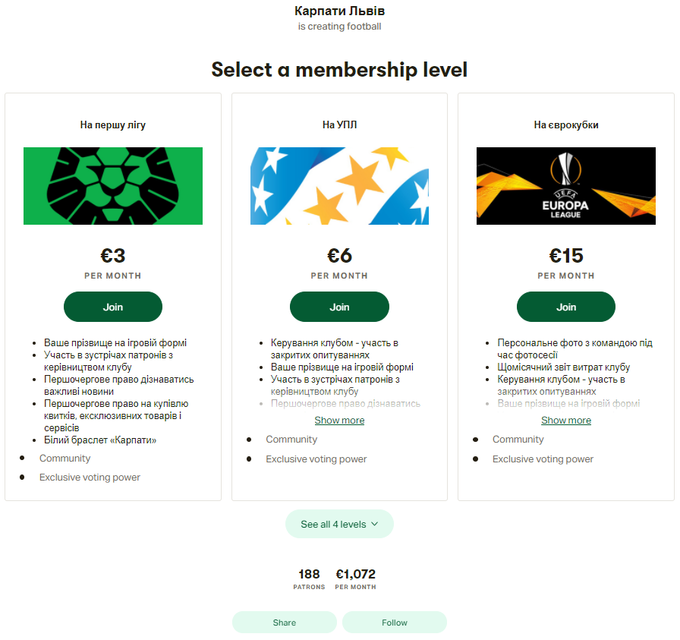Click the На першу лігу tier title
680x640 pixels.
[113, 125]
